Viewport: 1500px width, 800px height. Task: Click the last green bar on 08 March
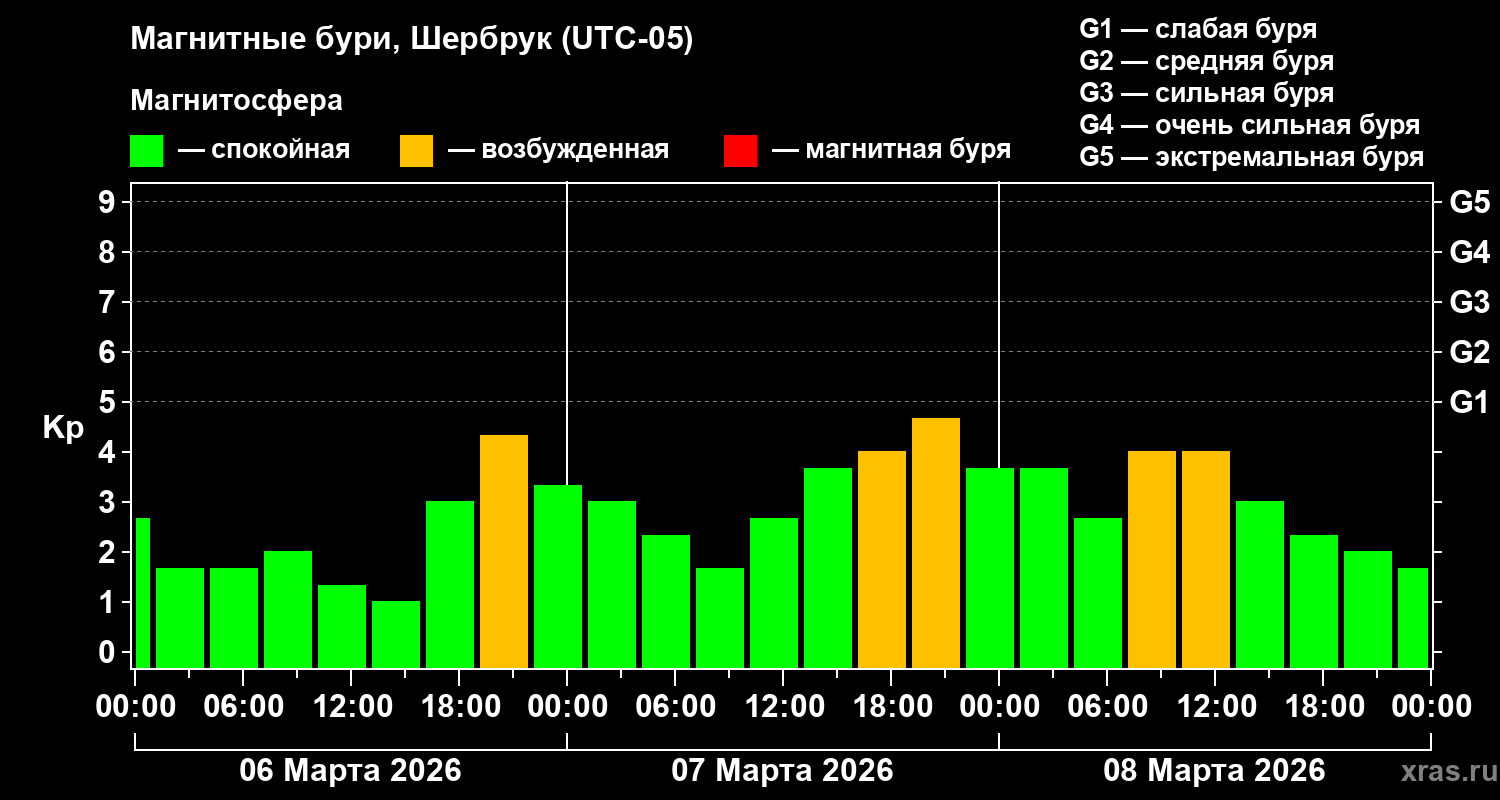[x=1413, y=618]
